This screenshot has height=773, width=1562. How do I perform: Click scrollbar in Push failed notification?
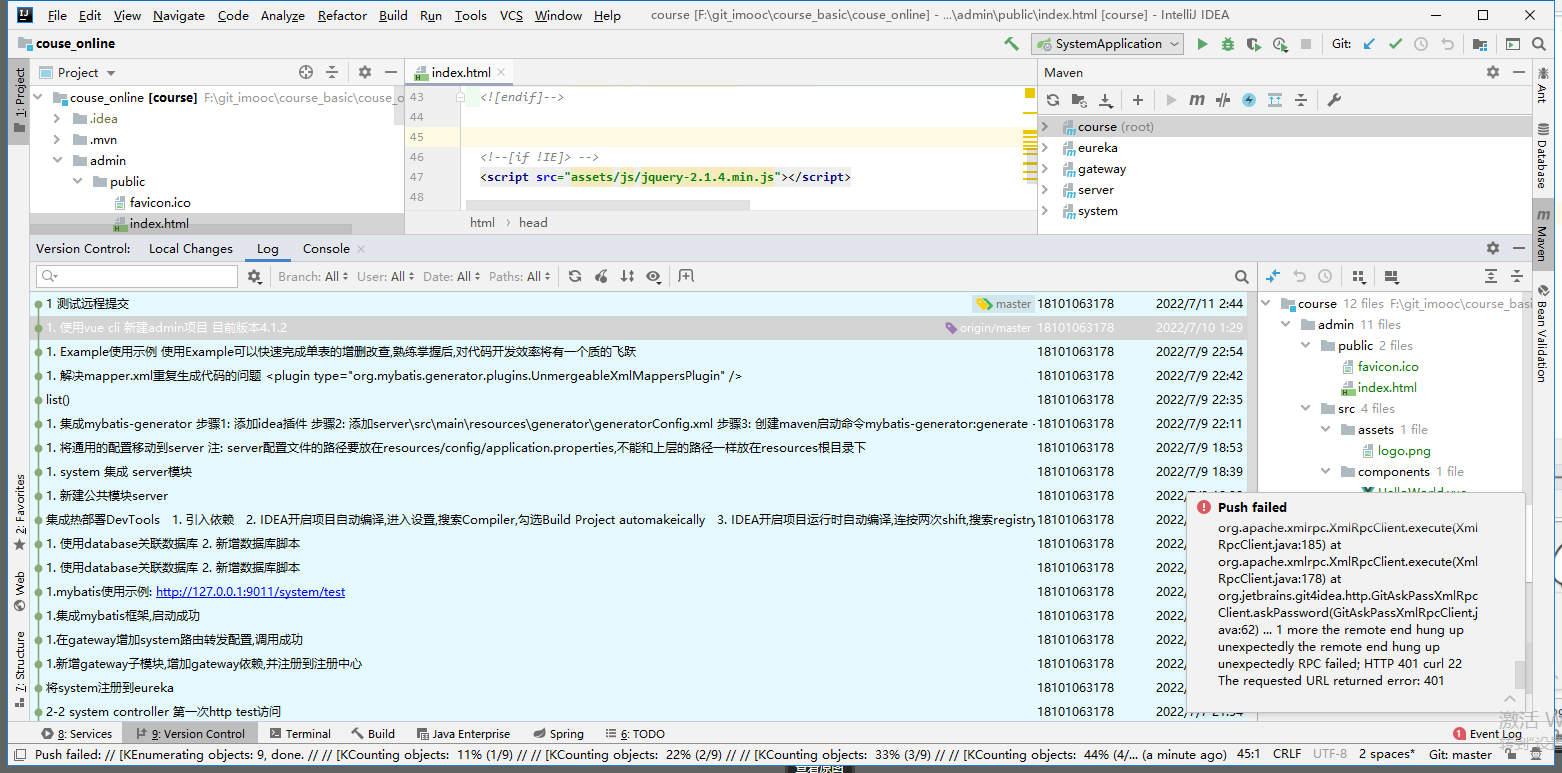pyautogui.click(x=1520, y=674)
